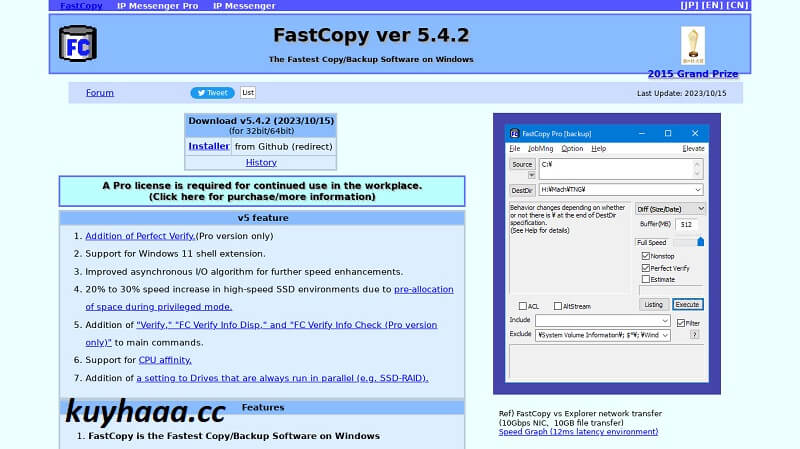Open the Drives run in parallel setting link
The height and width of the screenshot is (449, 800).
point(282,378)
